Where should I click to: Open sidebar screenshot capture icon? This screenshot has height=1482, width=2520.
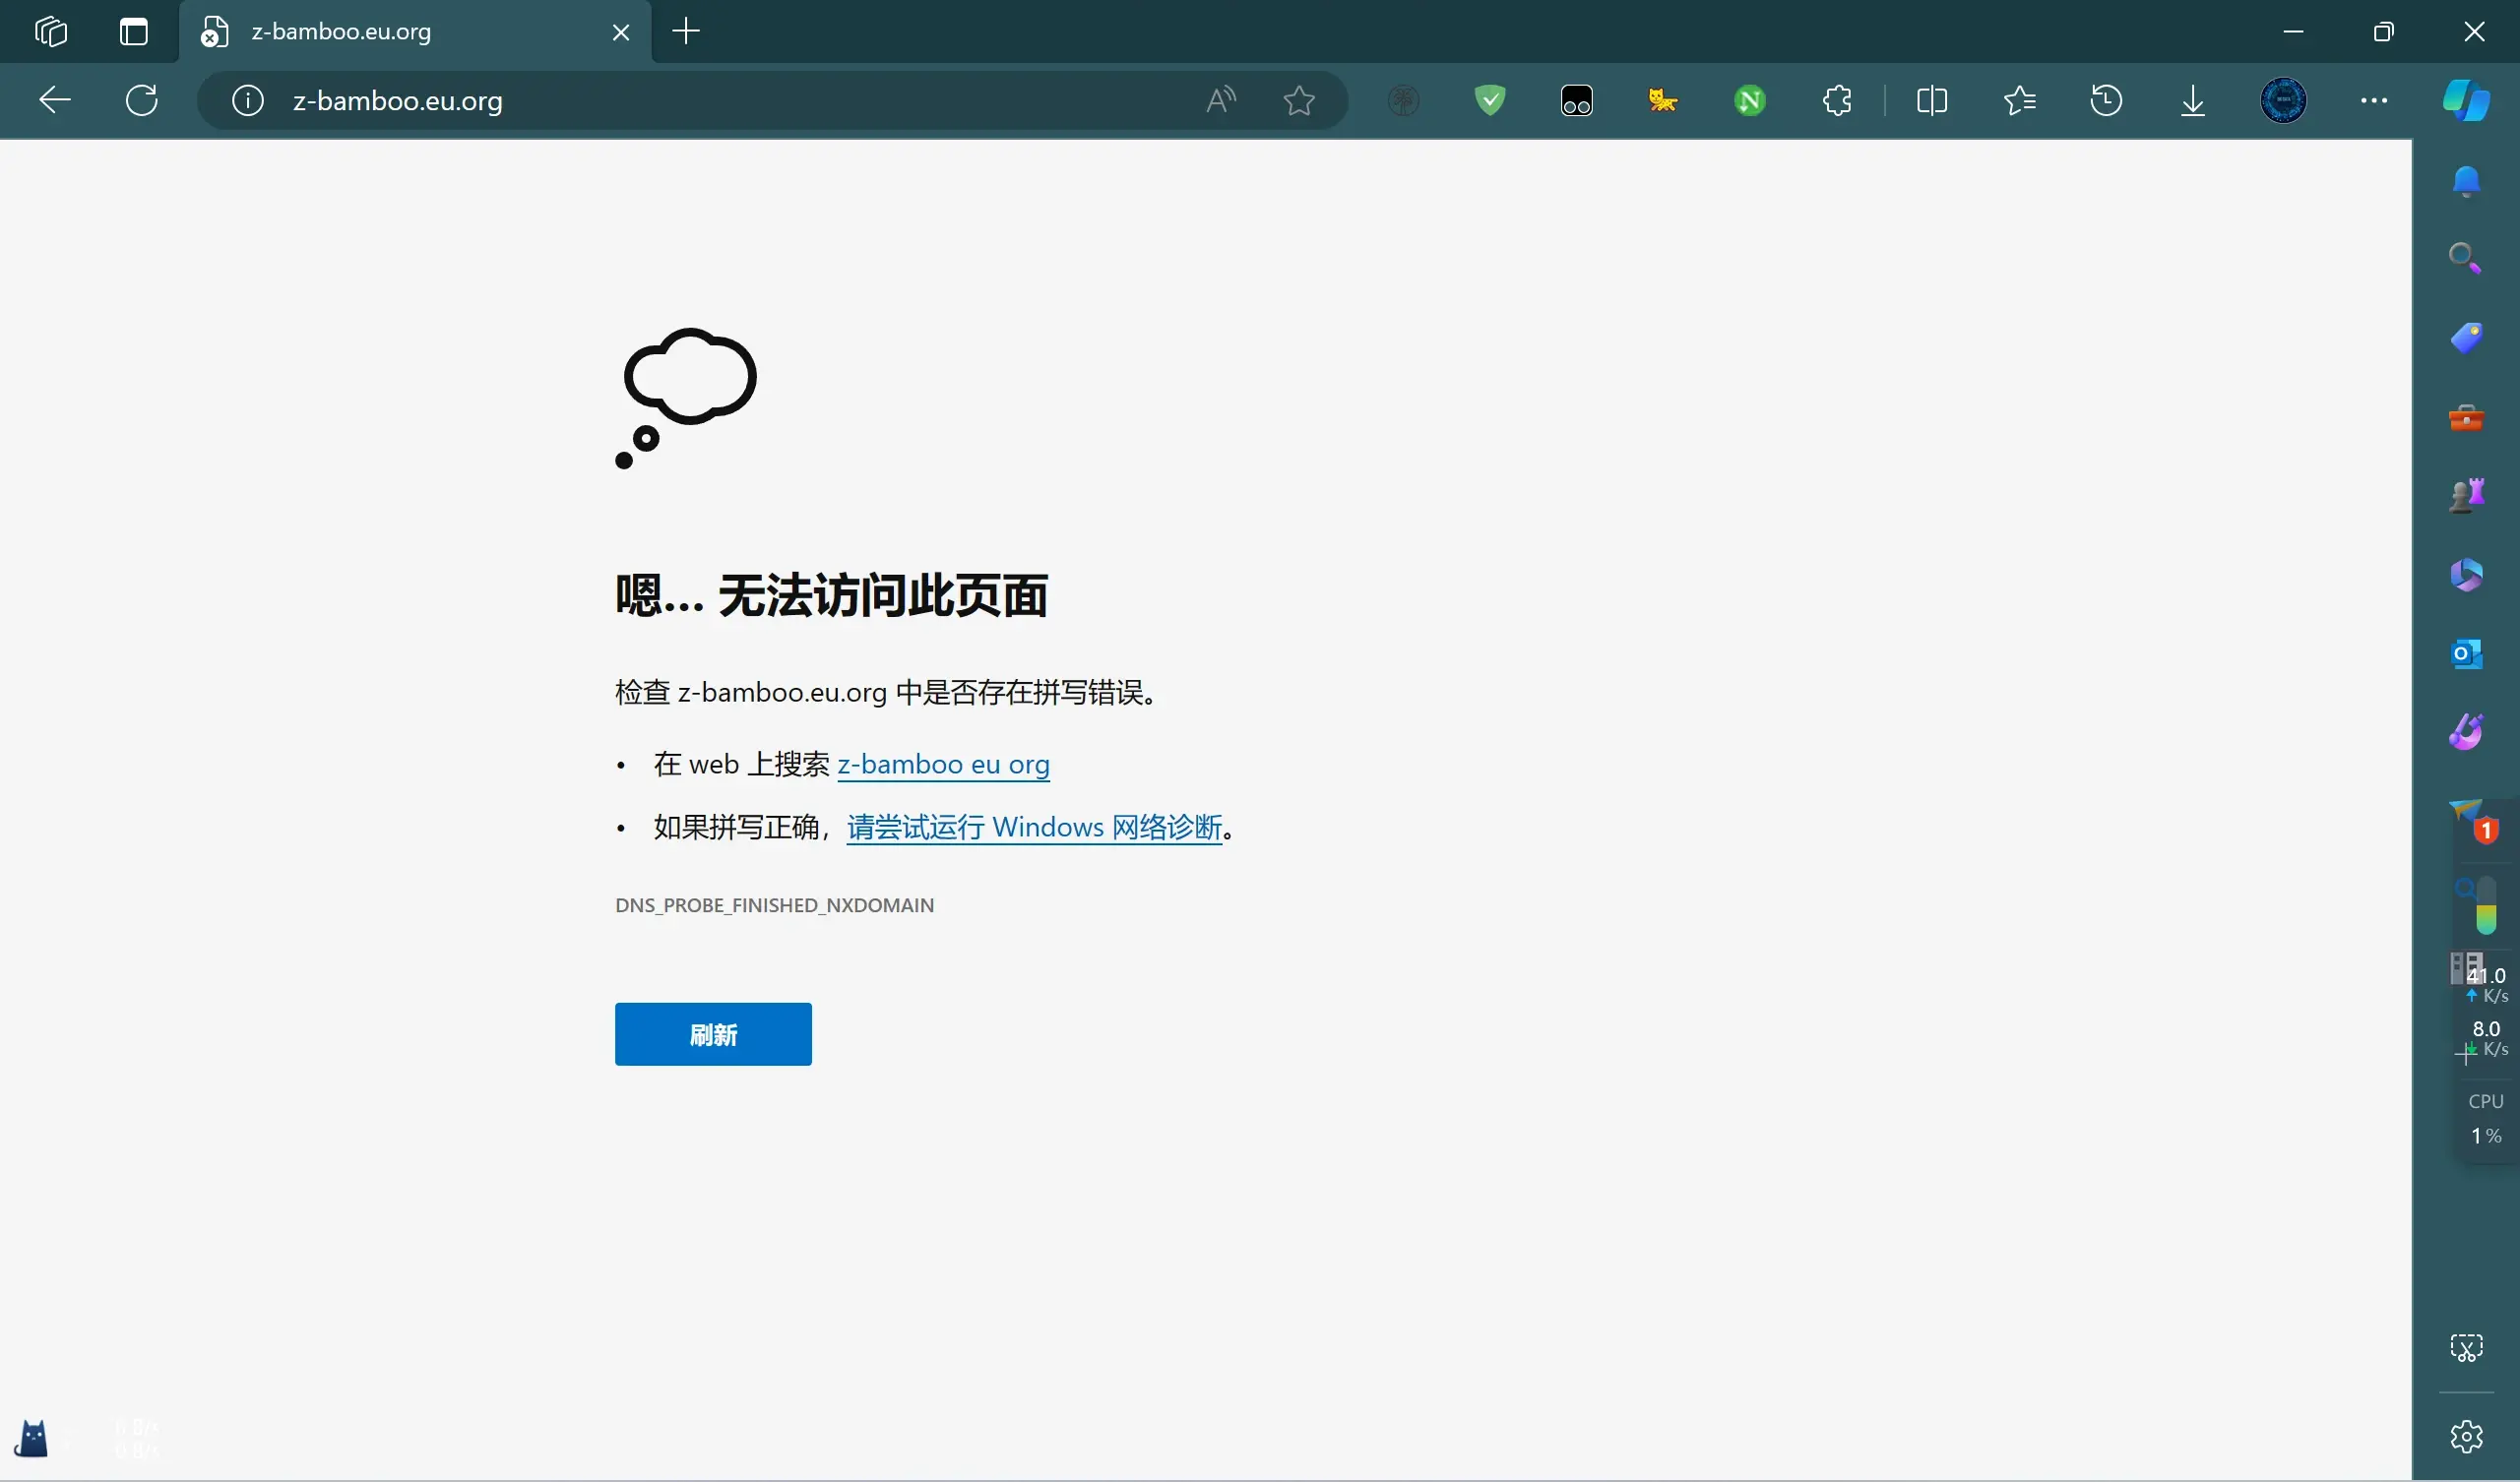2466,1348
